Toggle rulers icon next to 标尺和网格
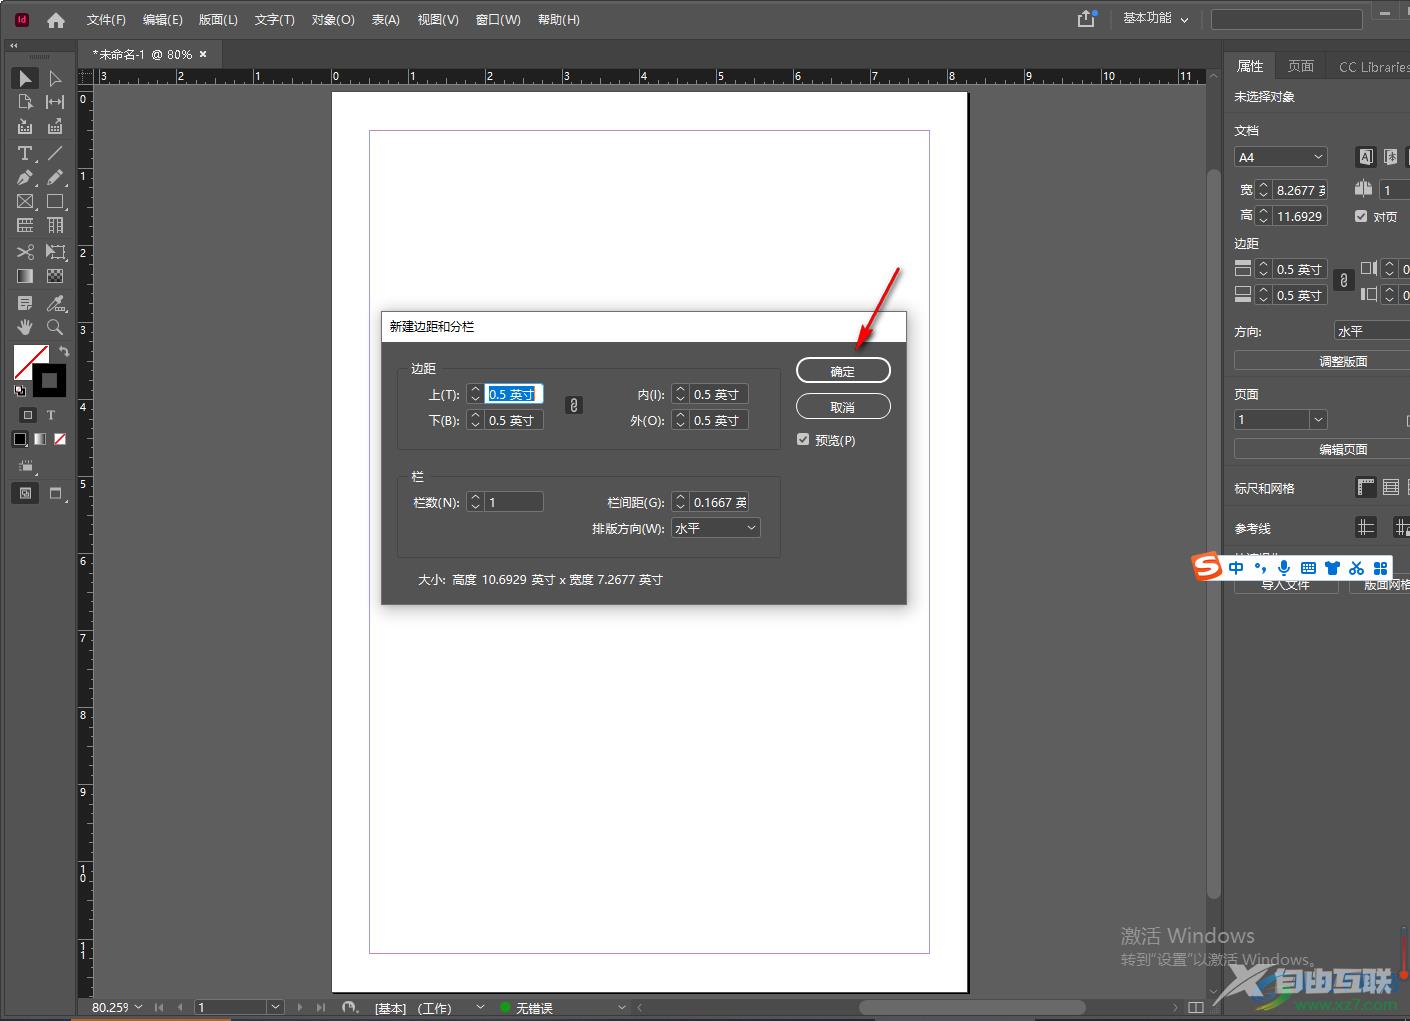 tap(1366, 487)
